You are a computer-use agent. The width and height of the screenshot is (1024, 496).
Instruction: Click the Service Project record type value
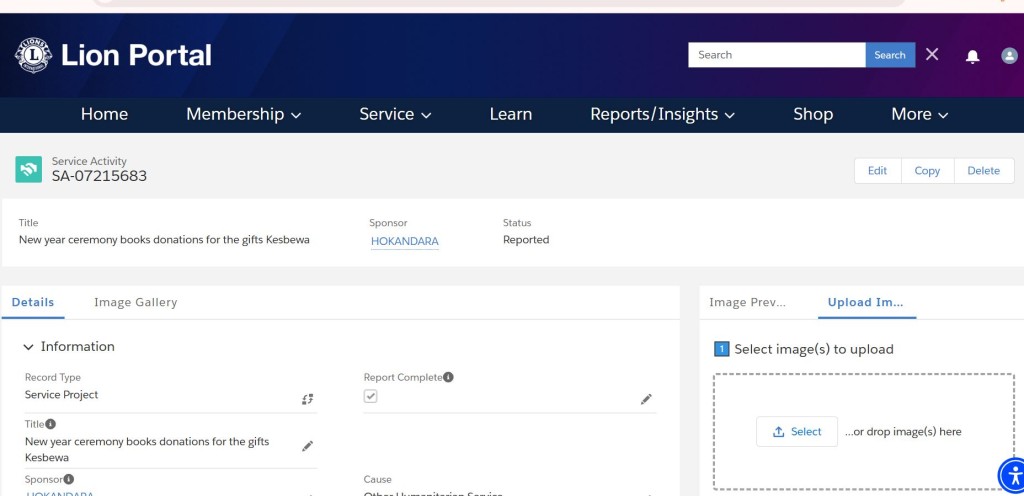(x=61, y=394)
